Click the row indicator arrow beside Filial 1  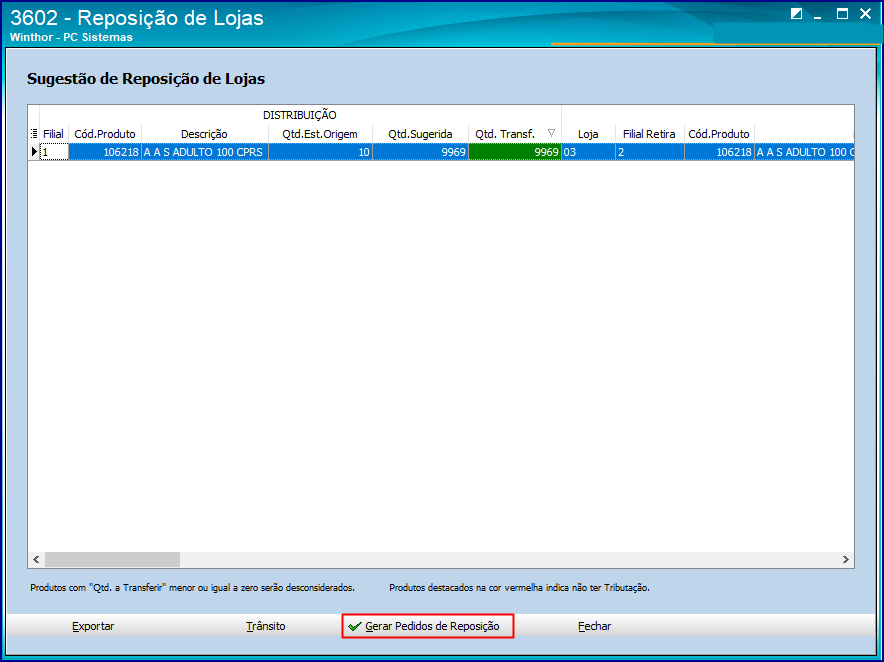coord(34,152)
